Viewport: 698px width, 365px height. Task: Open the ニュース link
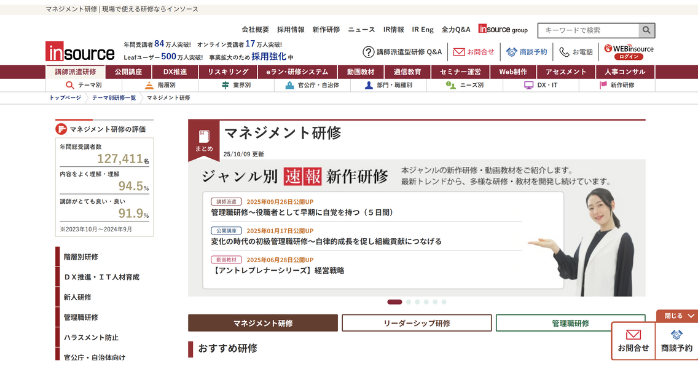pos(361,30)
